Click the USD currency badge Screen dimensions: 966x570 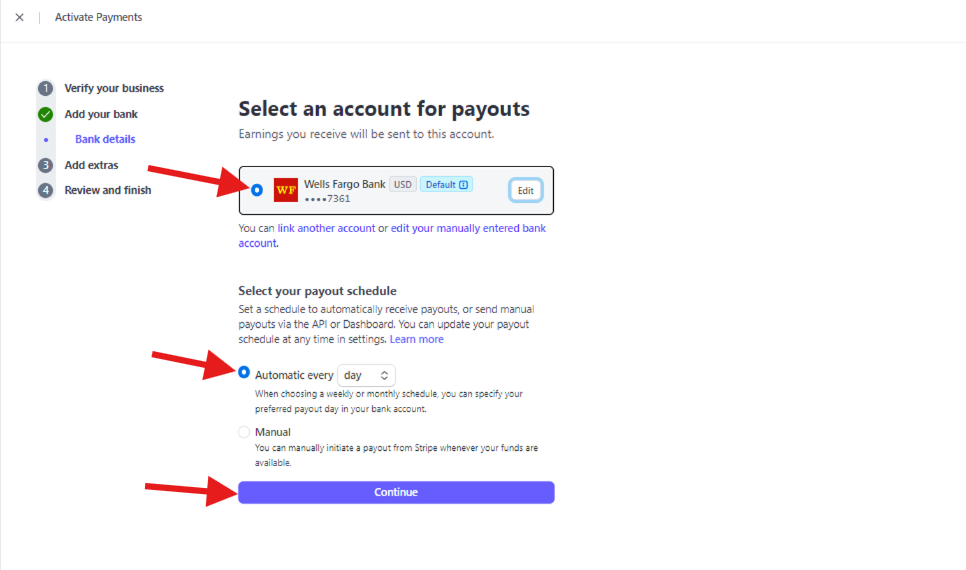click(x=403, y=184)
